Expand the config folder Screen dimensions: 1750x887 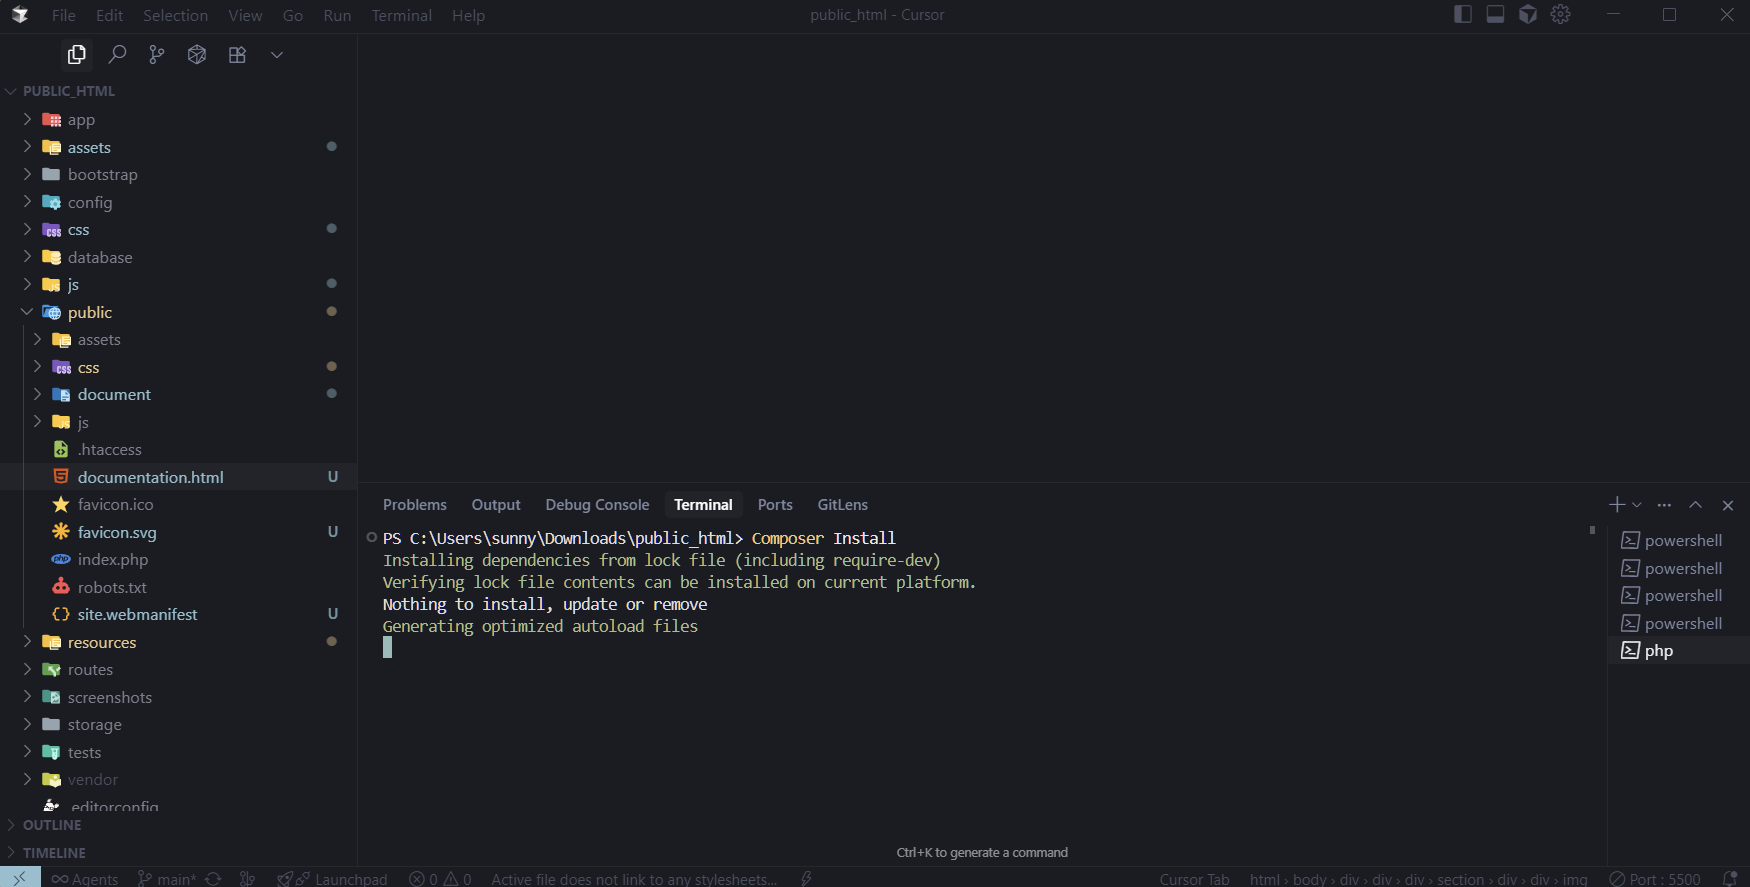coord(90,202)
